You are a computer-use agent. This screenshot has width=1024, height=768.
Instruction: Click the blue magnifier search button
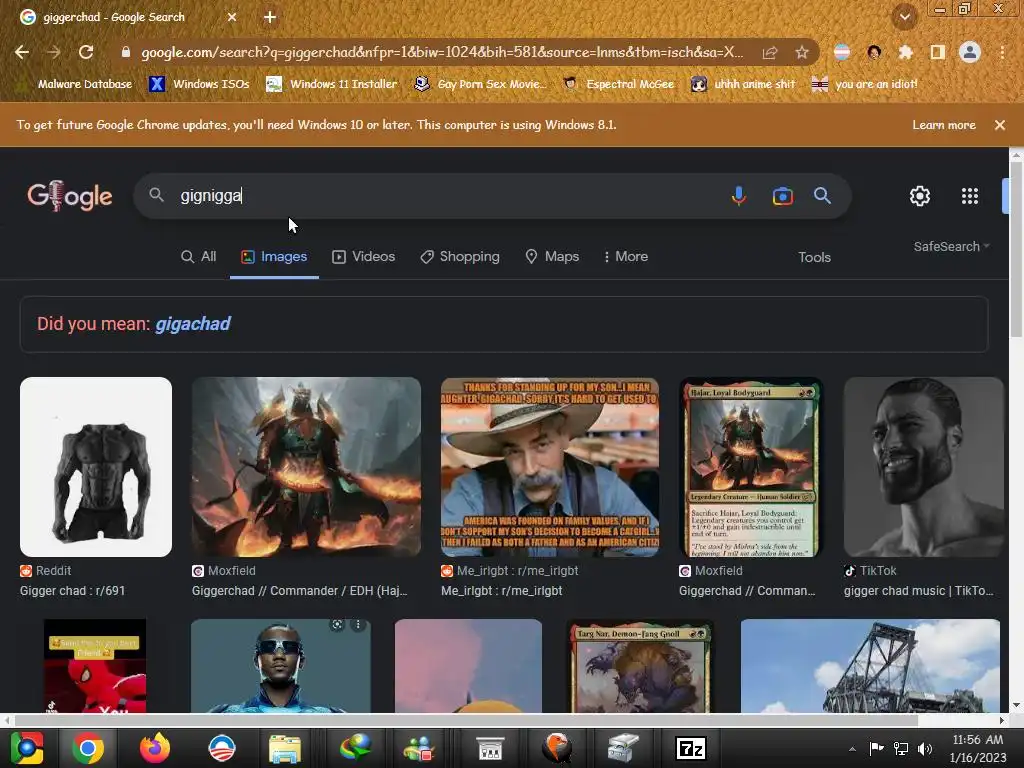pos(822,195)
